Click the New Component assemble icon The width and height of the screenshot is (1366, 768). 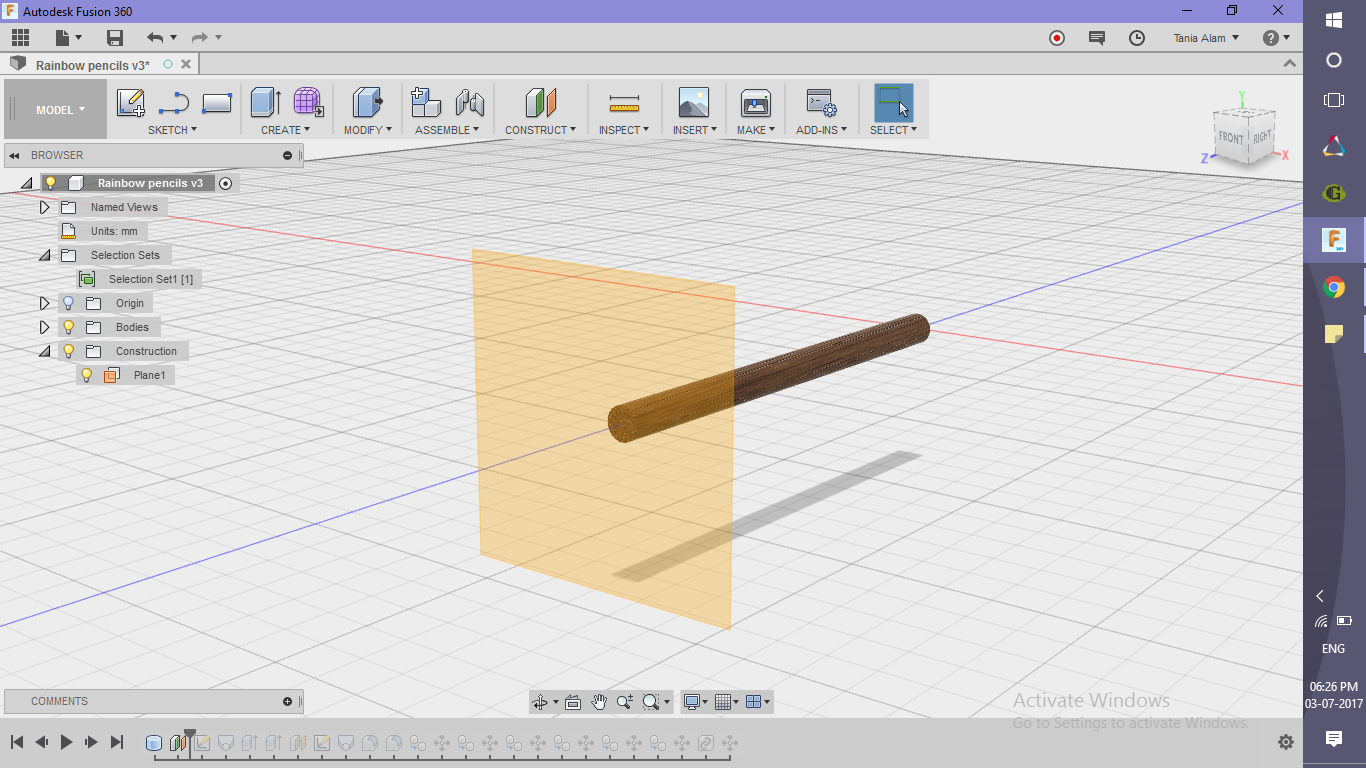coord(426,102)
